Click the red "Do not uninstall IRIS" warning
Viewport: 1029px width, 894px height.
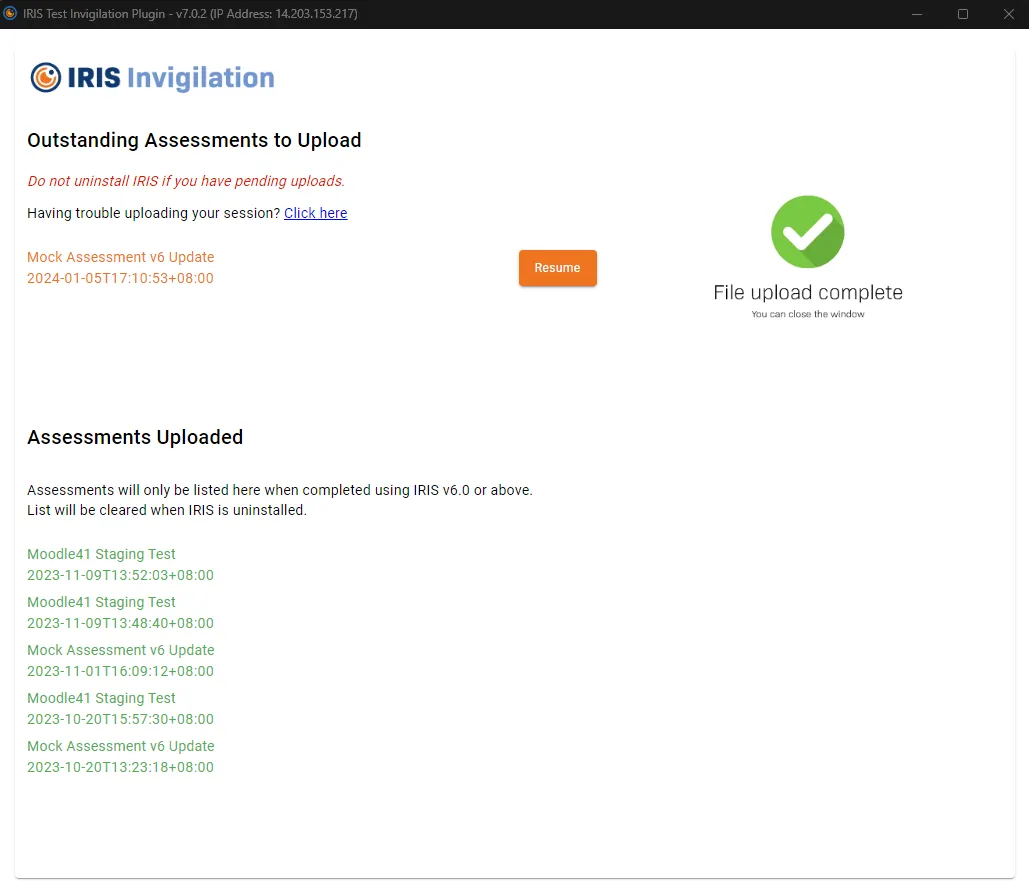pos(185,181)
